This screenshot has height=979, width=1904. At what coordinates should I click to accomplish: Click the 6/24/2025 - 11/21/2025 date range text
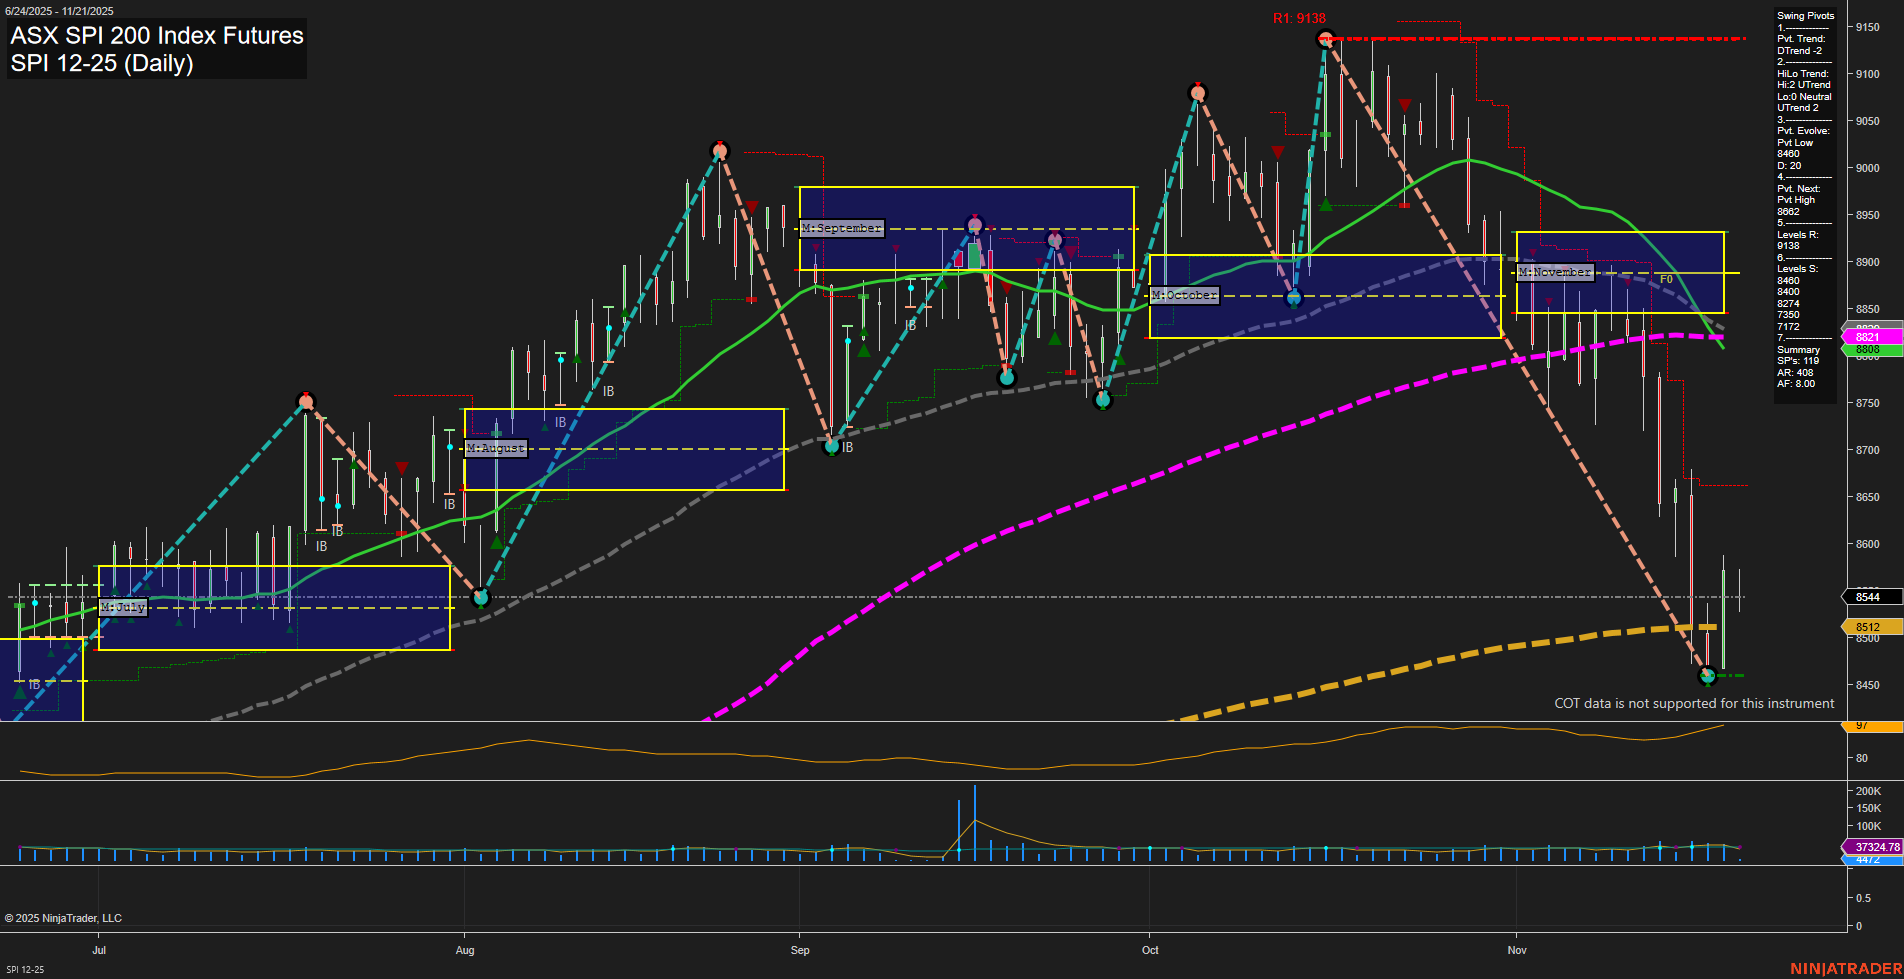coord(60,8)
